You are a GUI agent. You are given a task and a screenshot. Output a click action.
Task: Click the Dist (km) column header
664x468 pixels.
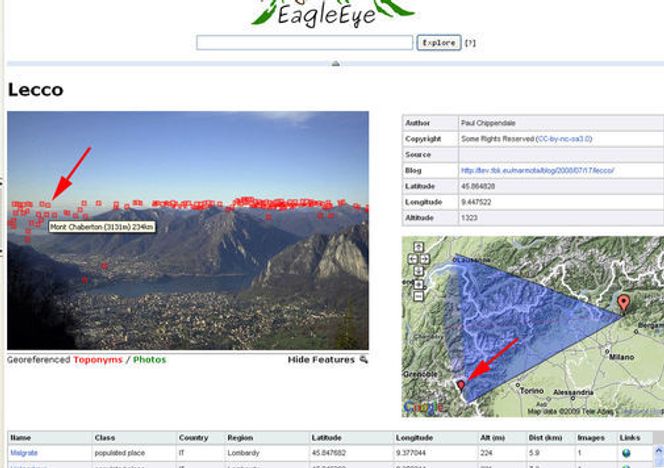point(545,438)
